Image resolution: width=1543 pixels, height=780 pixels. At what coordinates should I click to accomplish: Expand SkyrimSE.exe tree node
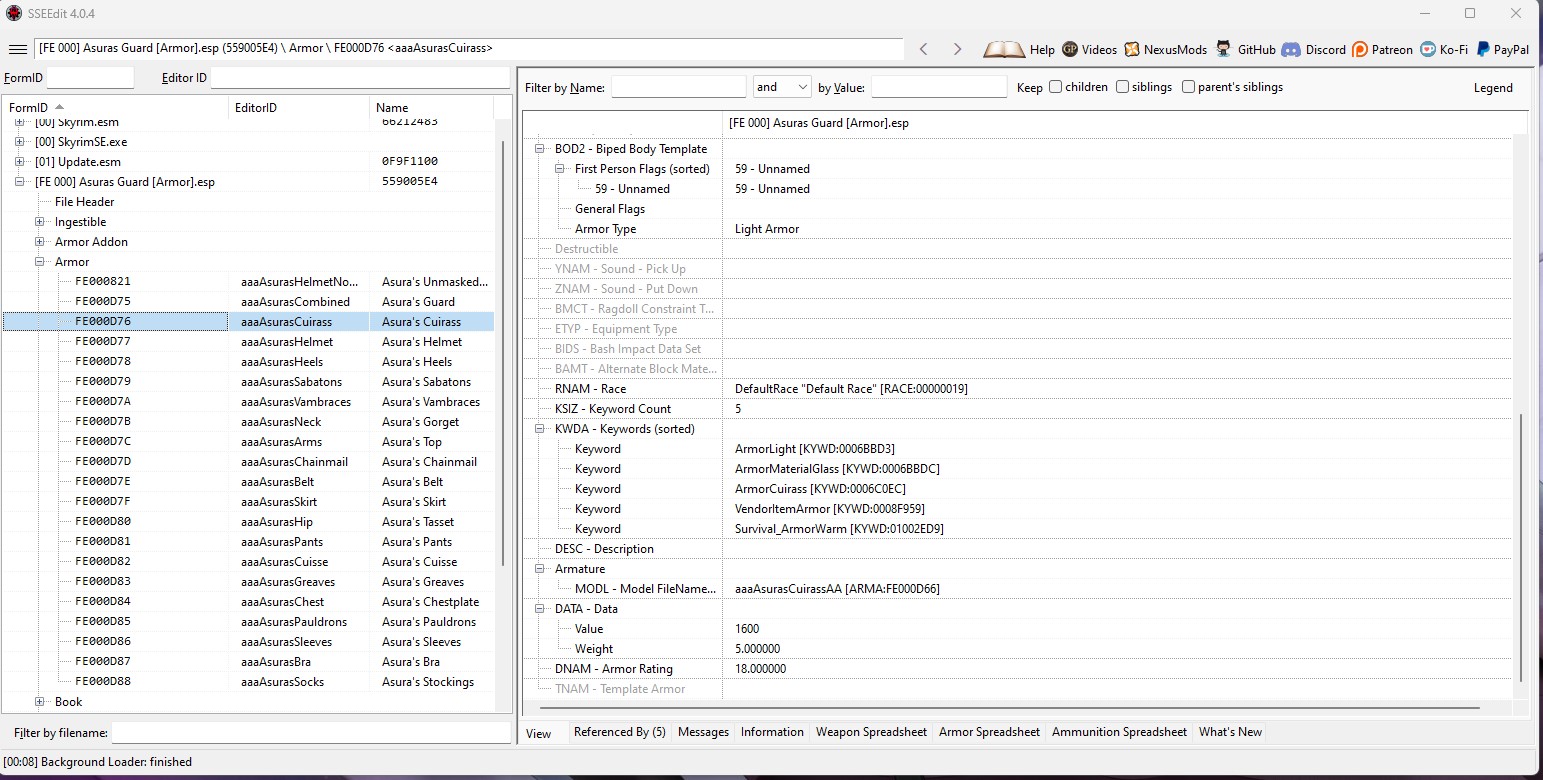[x=19, y=142]
